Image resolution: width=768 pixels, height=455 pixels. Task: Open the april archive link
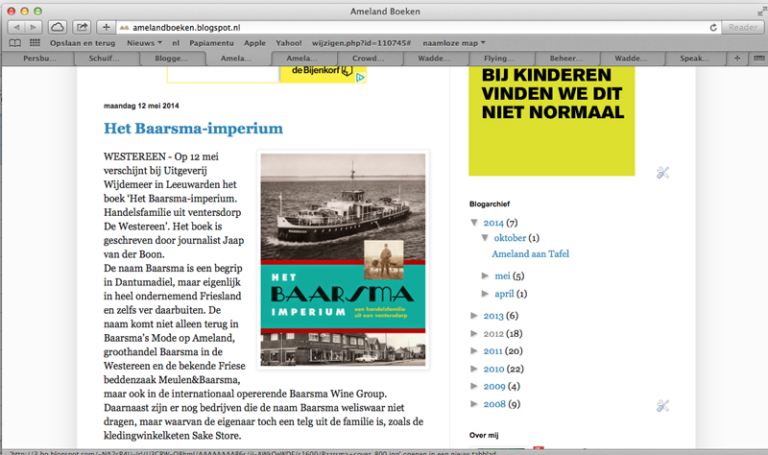[x=504, y=294]
